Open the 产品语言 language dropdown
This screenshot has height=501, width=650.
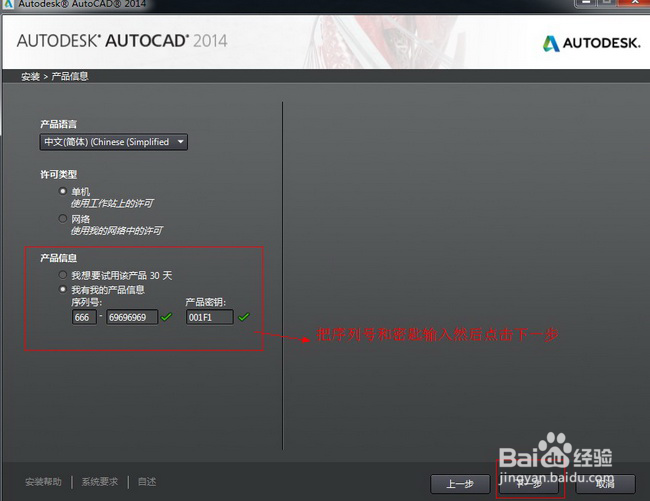coord(114,142)
